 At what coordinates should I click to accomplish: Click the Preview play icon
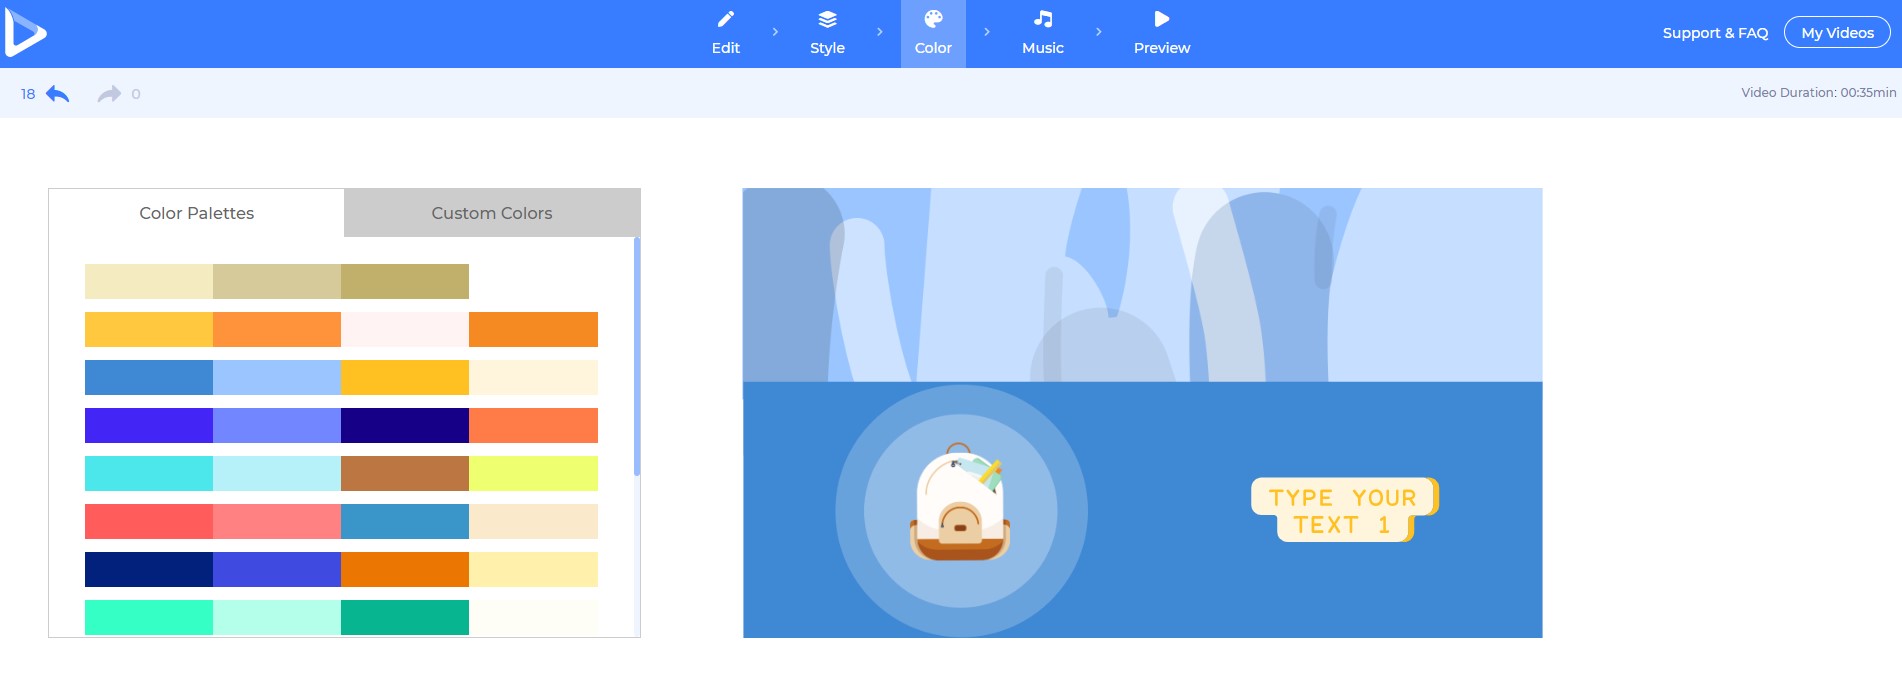[x=1161, y=20]
